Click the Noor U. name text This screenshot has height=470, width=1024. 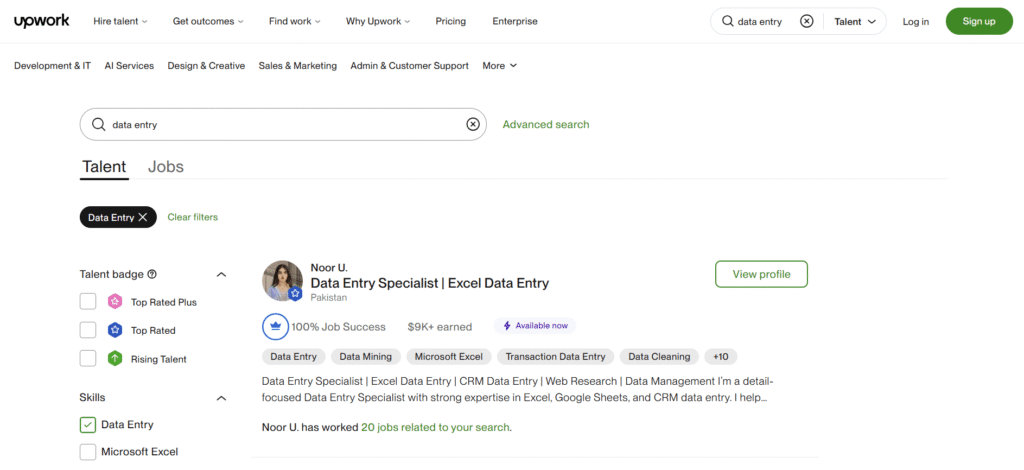(x=329, y=268)
